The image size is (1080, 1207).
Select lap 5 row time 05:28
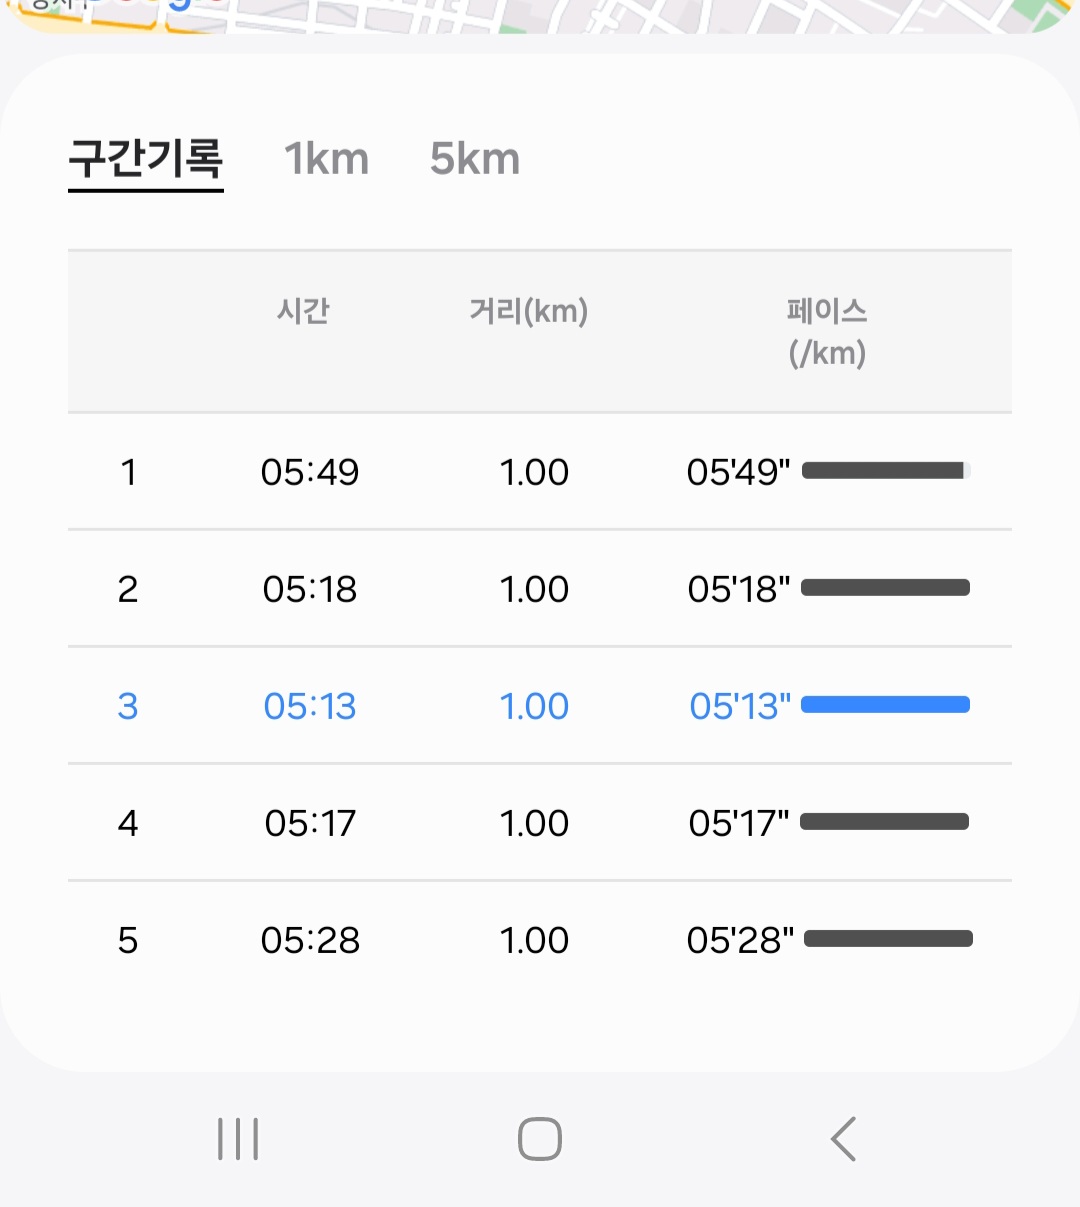point(310,940)
